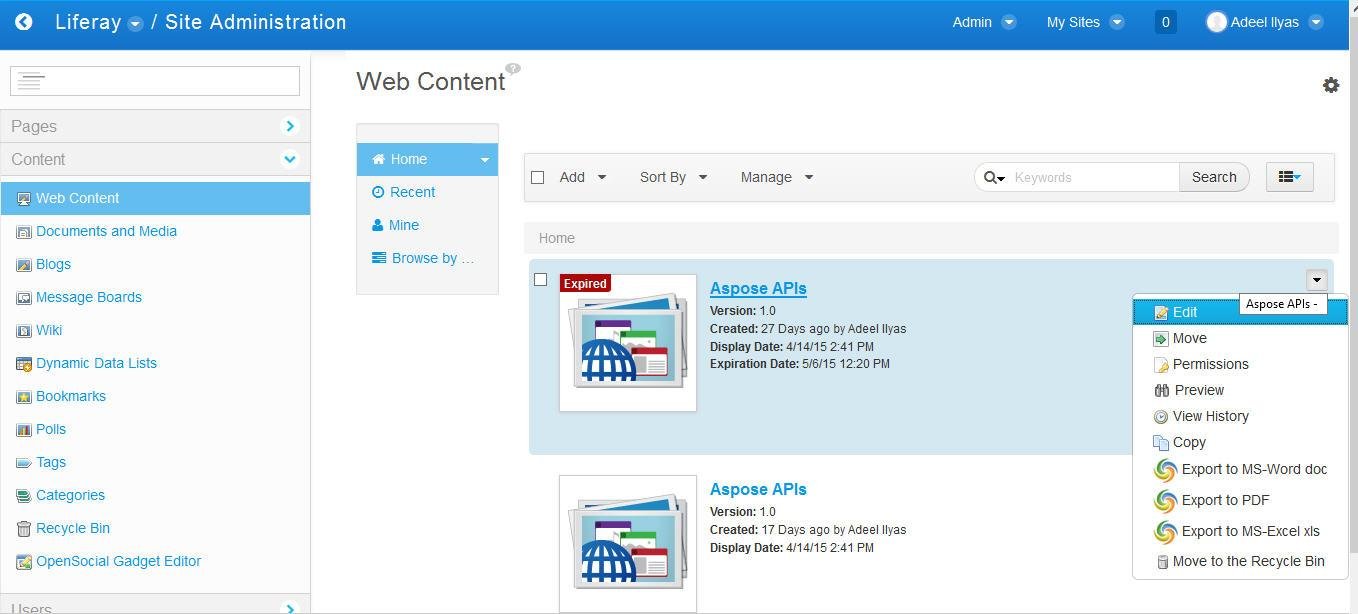Click the Categories sidebar icon
Viewport: 1358px width, 614px height.
(x=24, y=496)
